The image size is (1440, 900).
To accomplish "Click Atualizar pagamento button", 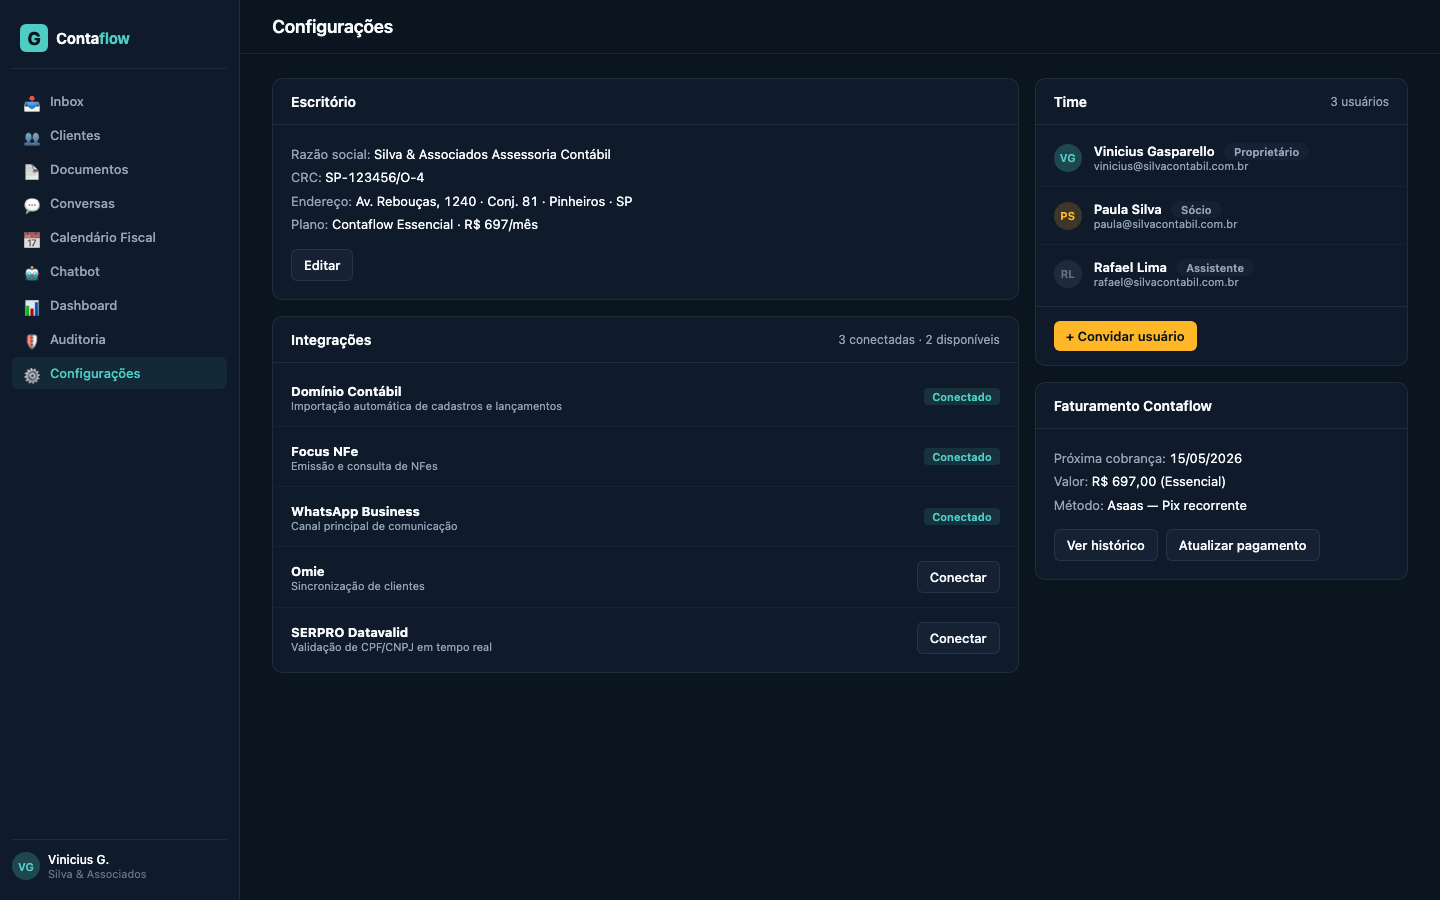I will point(1242,545).
